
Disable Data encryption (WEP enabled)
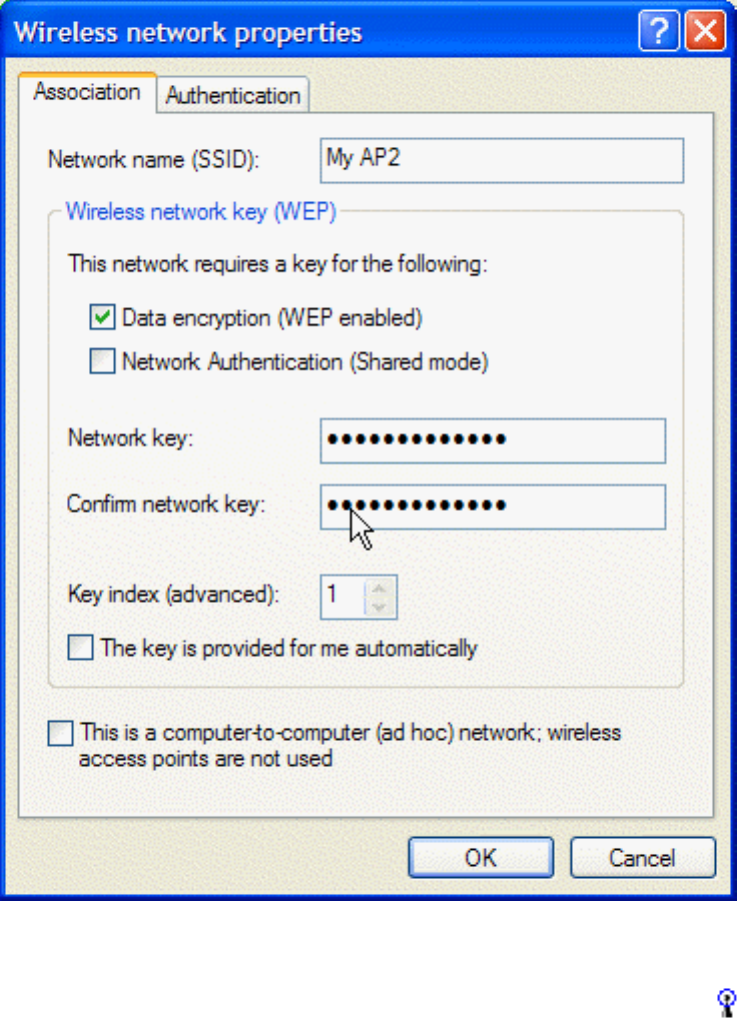click(x=102, y=318)
